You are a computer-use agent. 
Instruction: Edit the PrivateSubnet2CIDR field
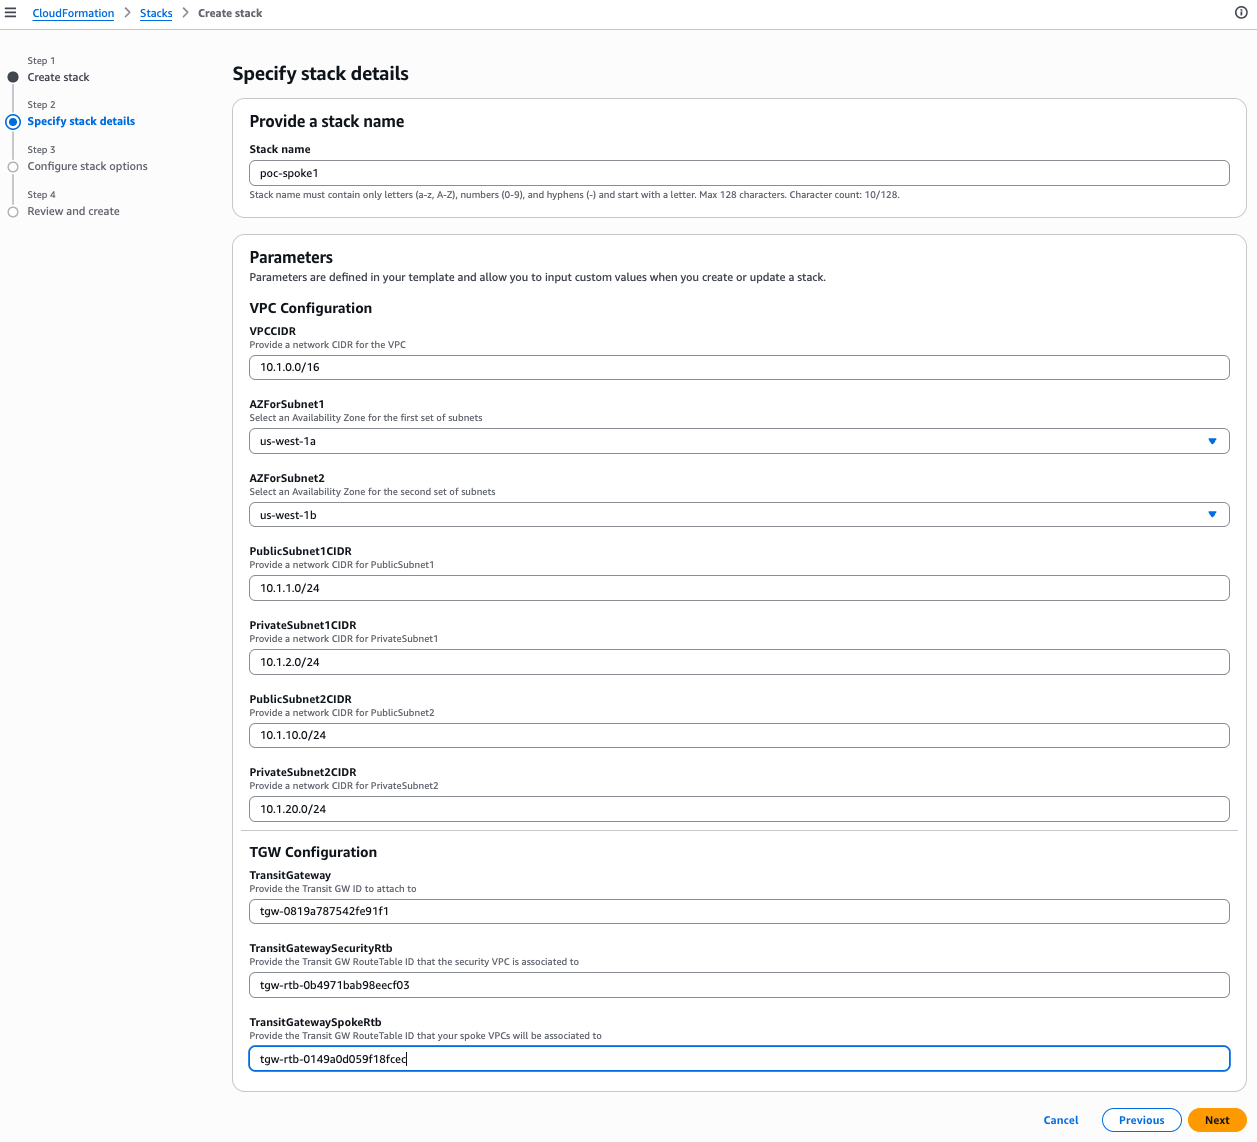click(739, 809)
